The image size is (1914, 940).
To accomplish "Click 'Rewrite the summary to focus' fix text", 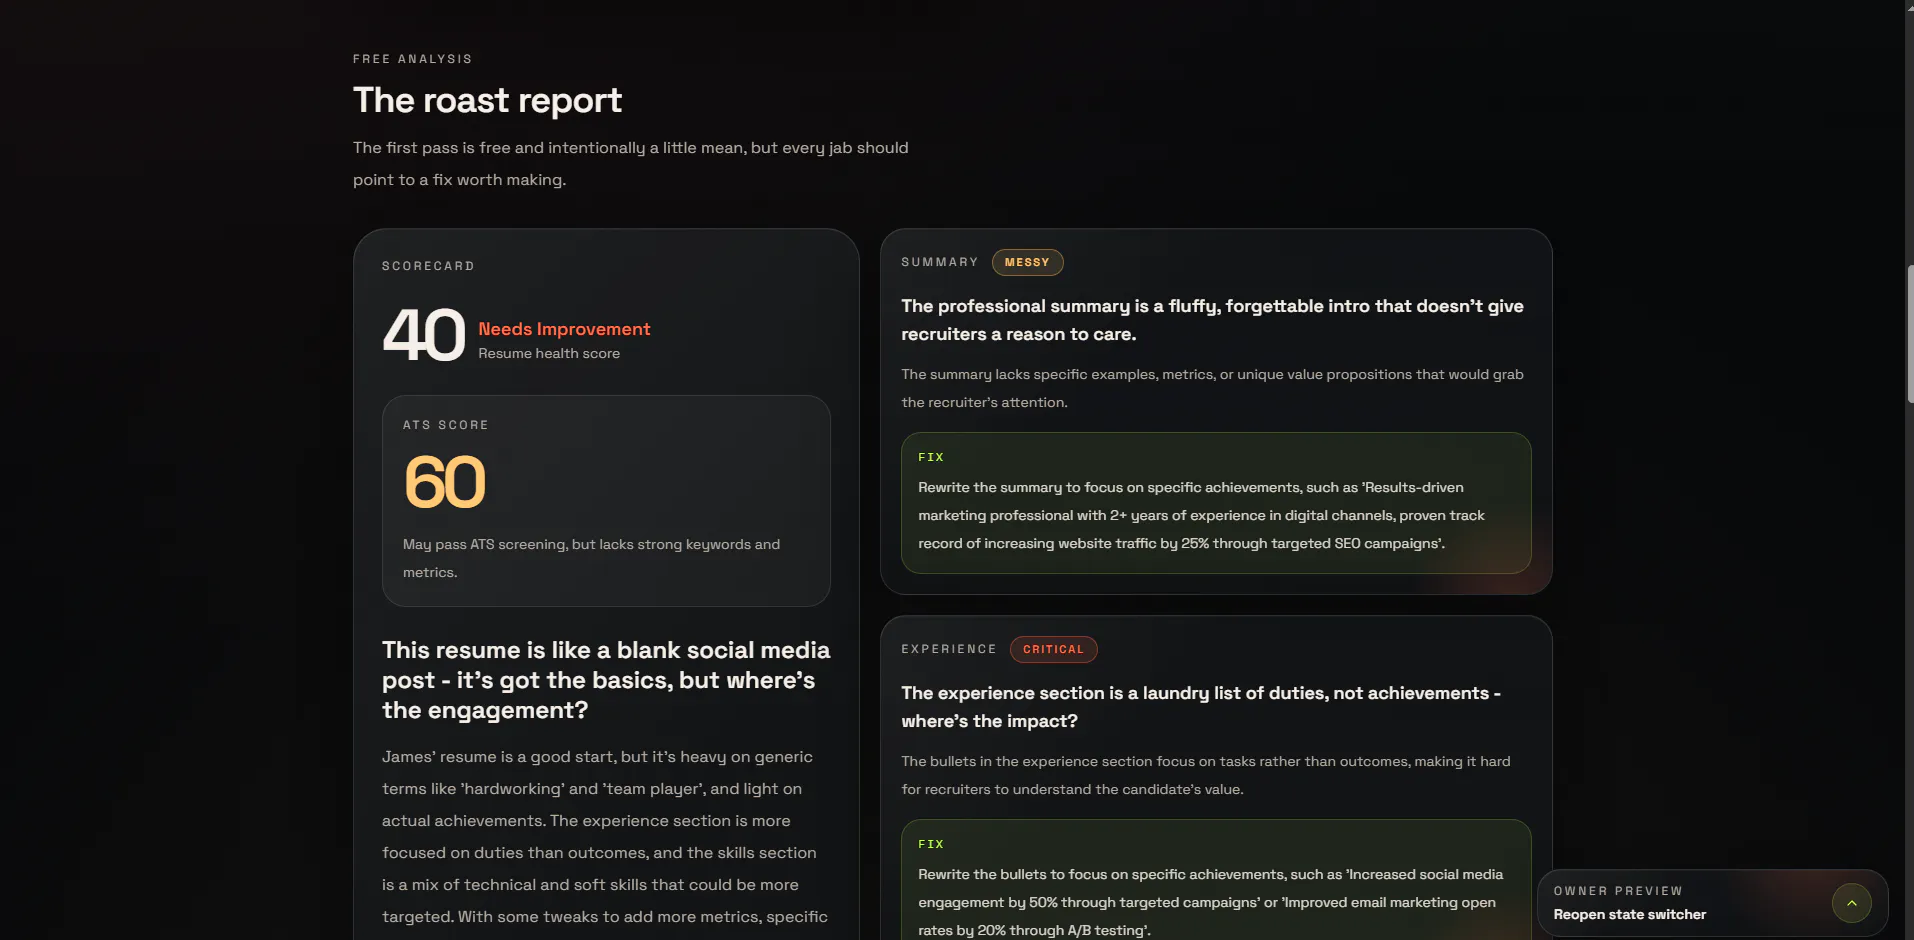I will (1201, 515).
